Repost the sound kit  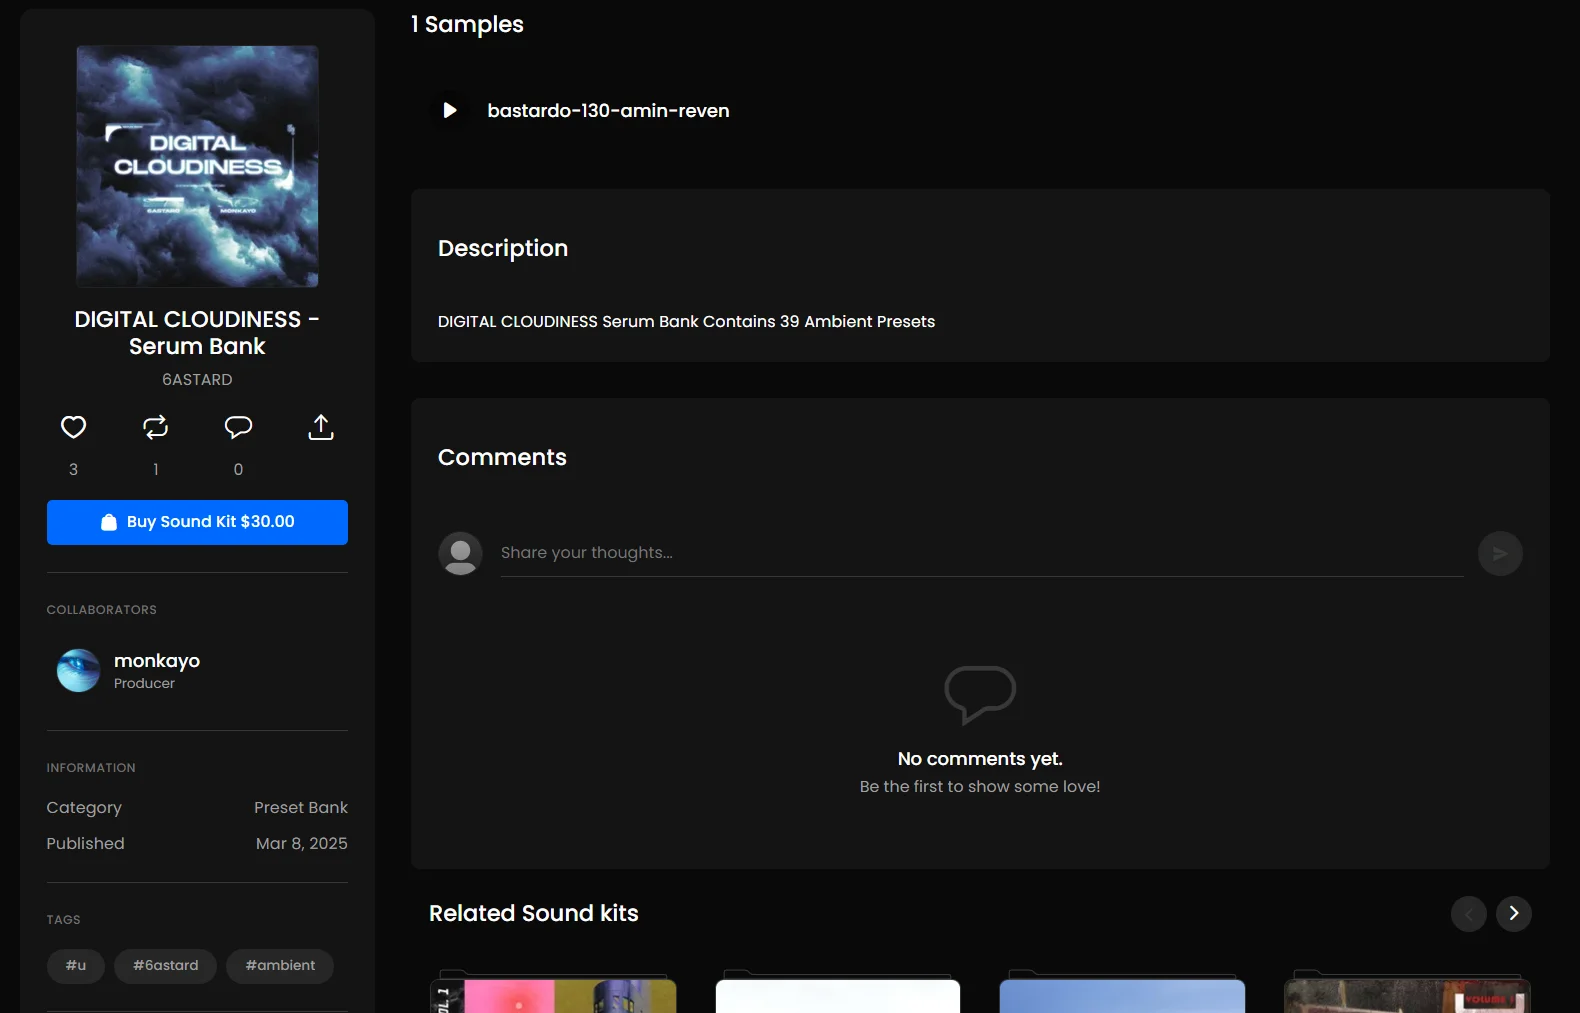(156, 427)
